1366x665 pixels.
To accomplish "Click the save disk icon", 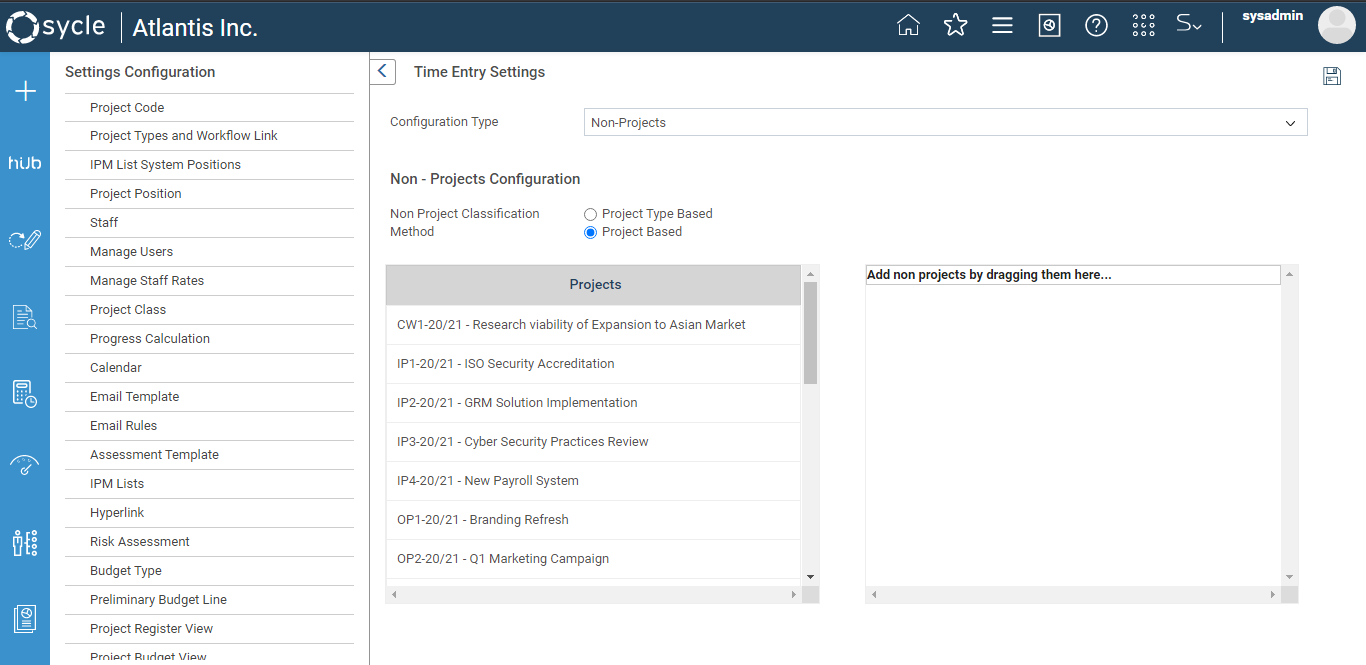I will (x=1332, y=76).
